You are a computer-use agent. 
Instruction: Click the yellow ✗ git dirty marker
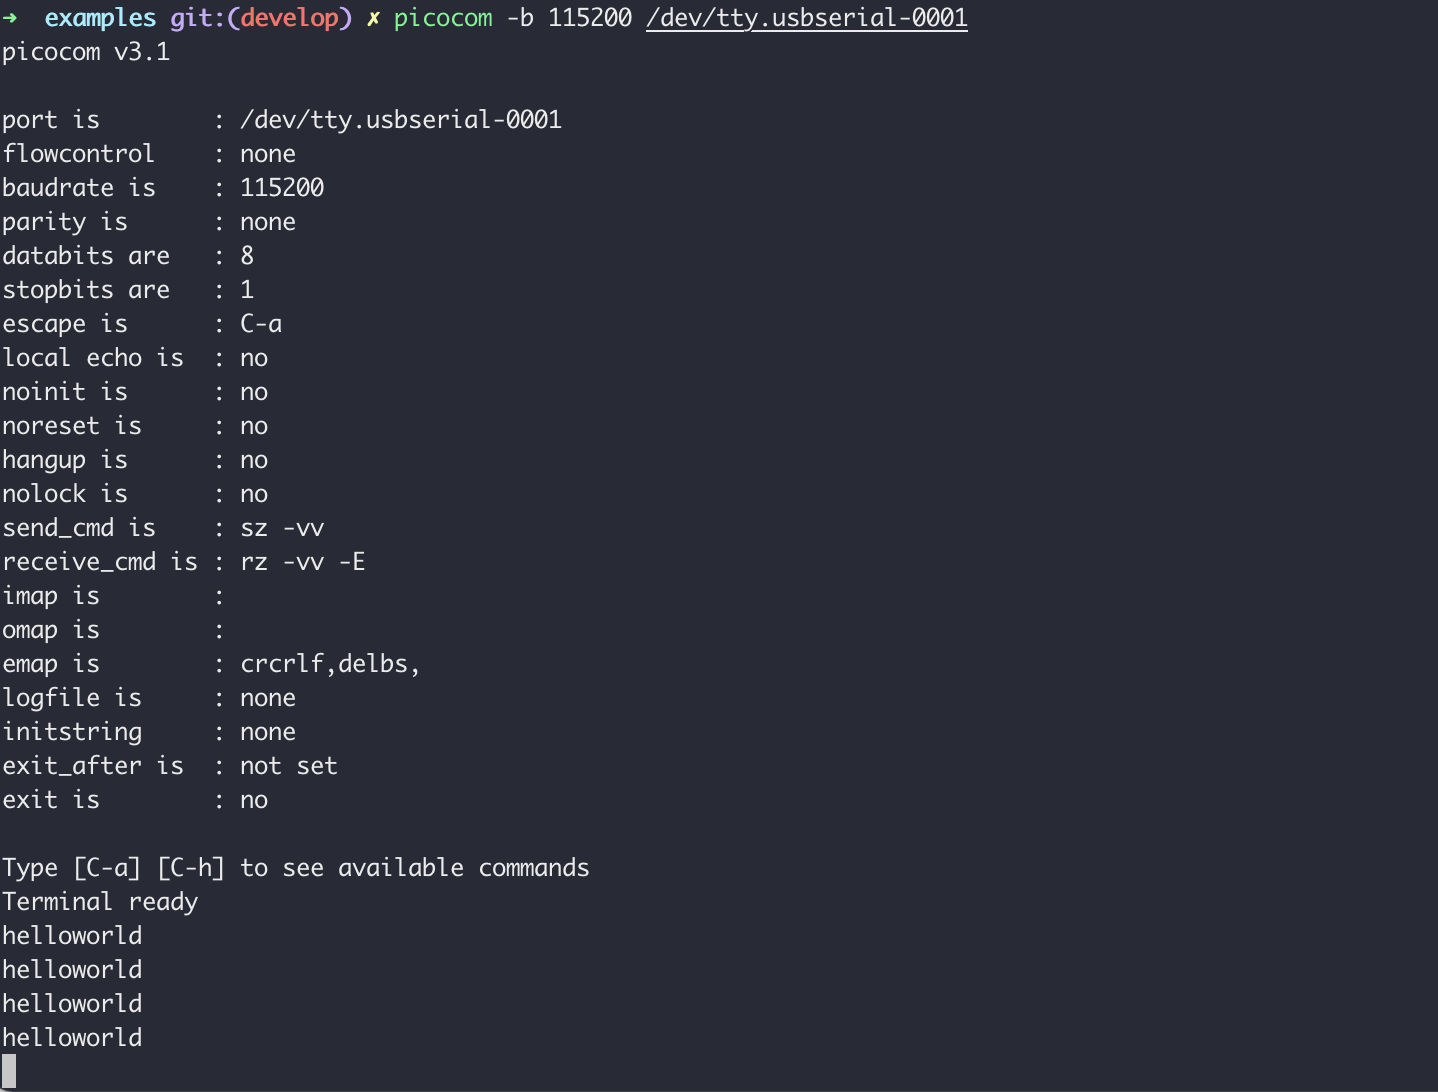(373, 19)
